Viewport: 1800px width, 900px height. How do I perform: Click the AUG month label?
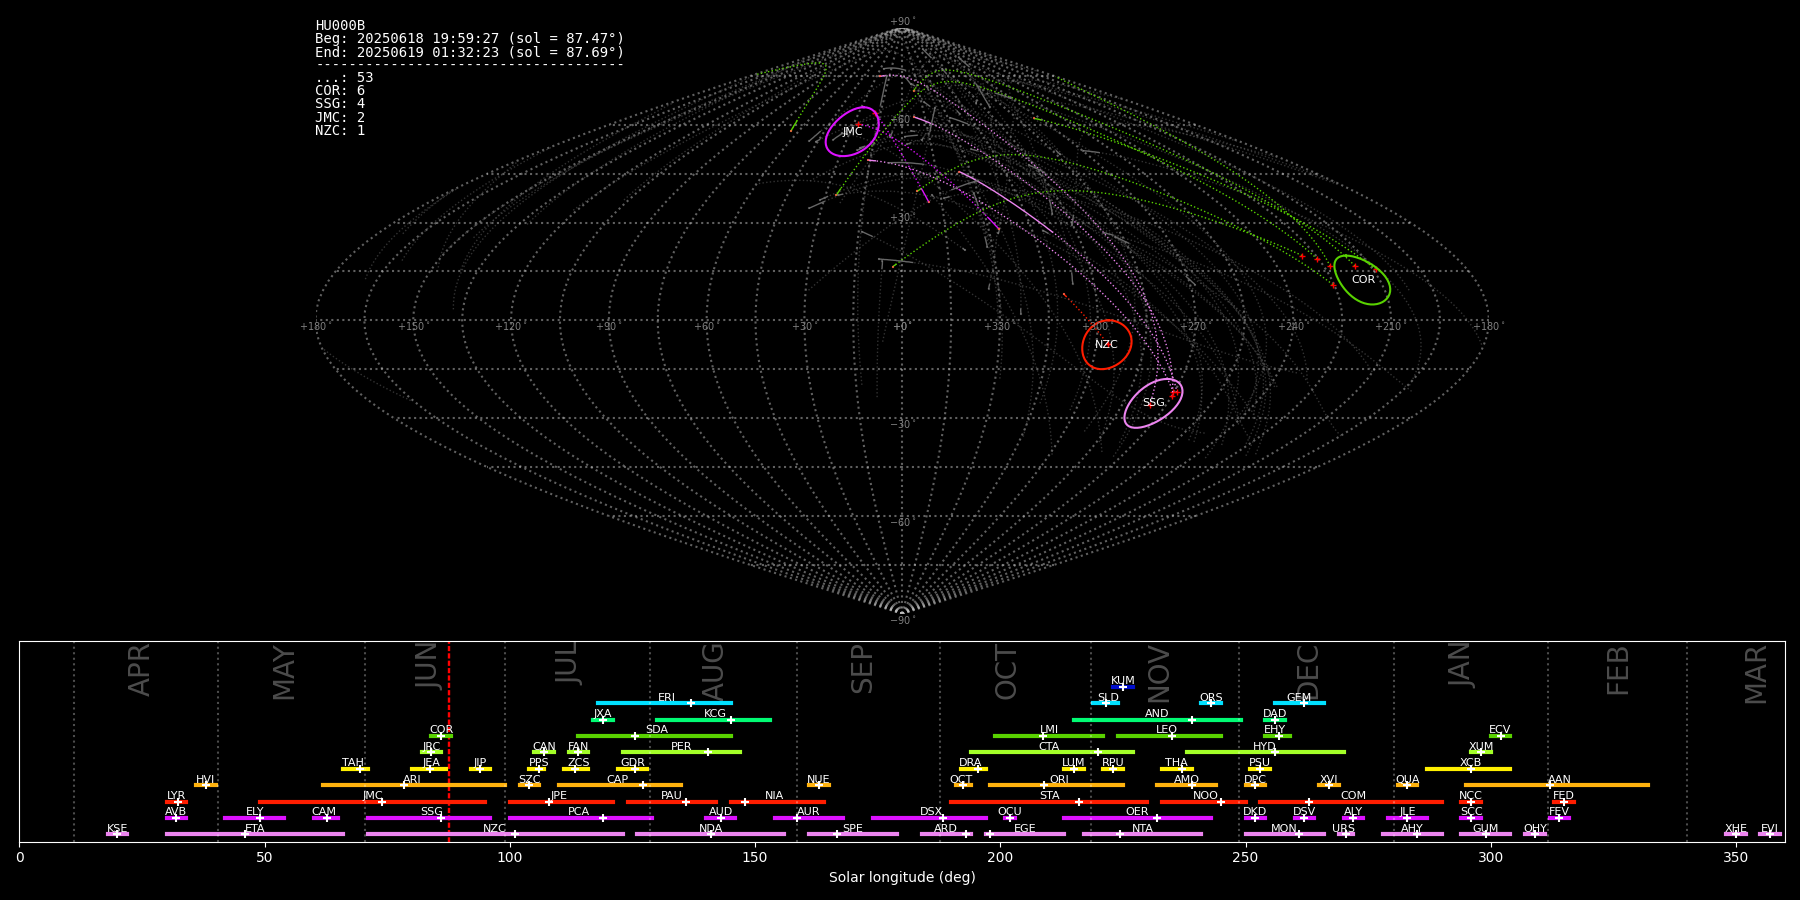click(x=713, y=671)
